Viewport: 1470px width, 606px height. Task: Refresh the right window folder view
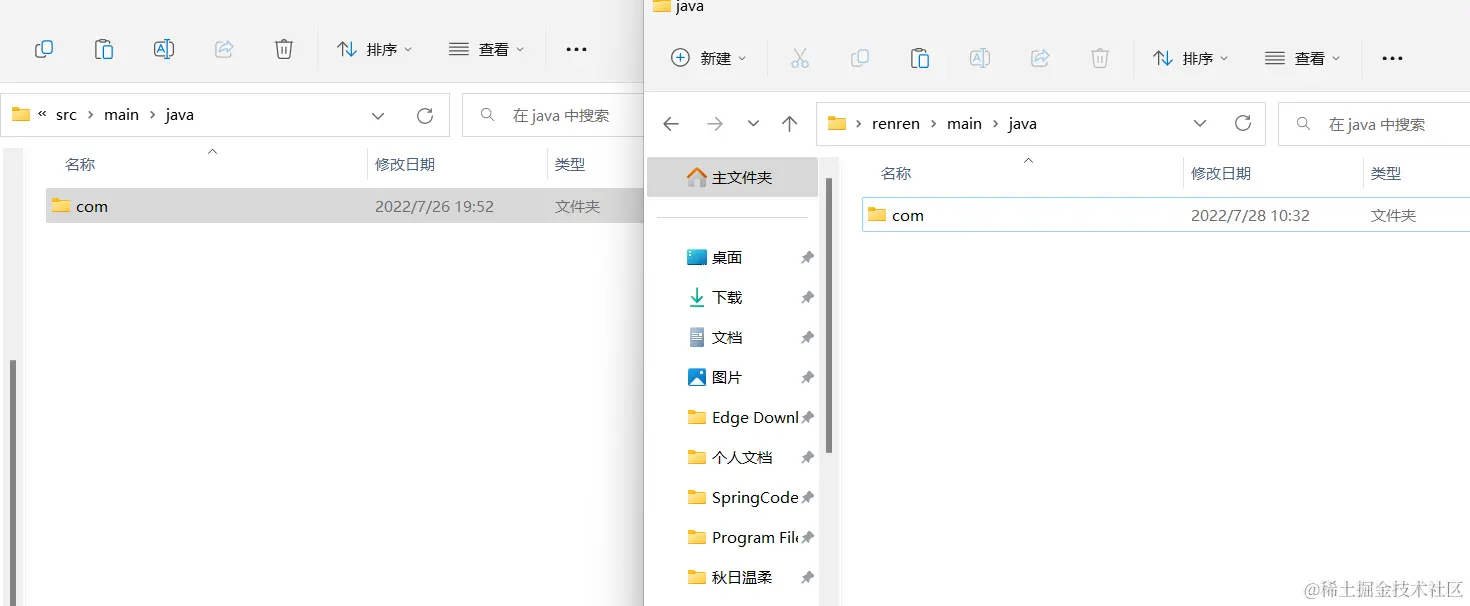(1243, 123)
